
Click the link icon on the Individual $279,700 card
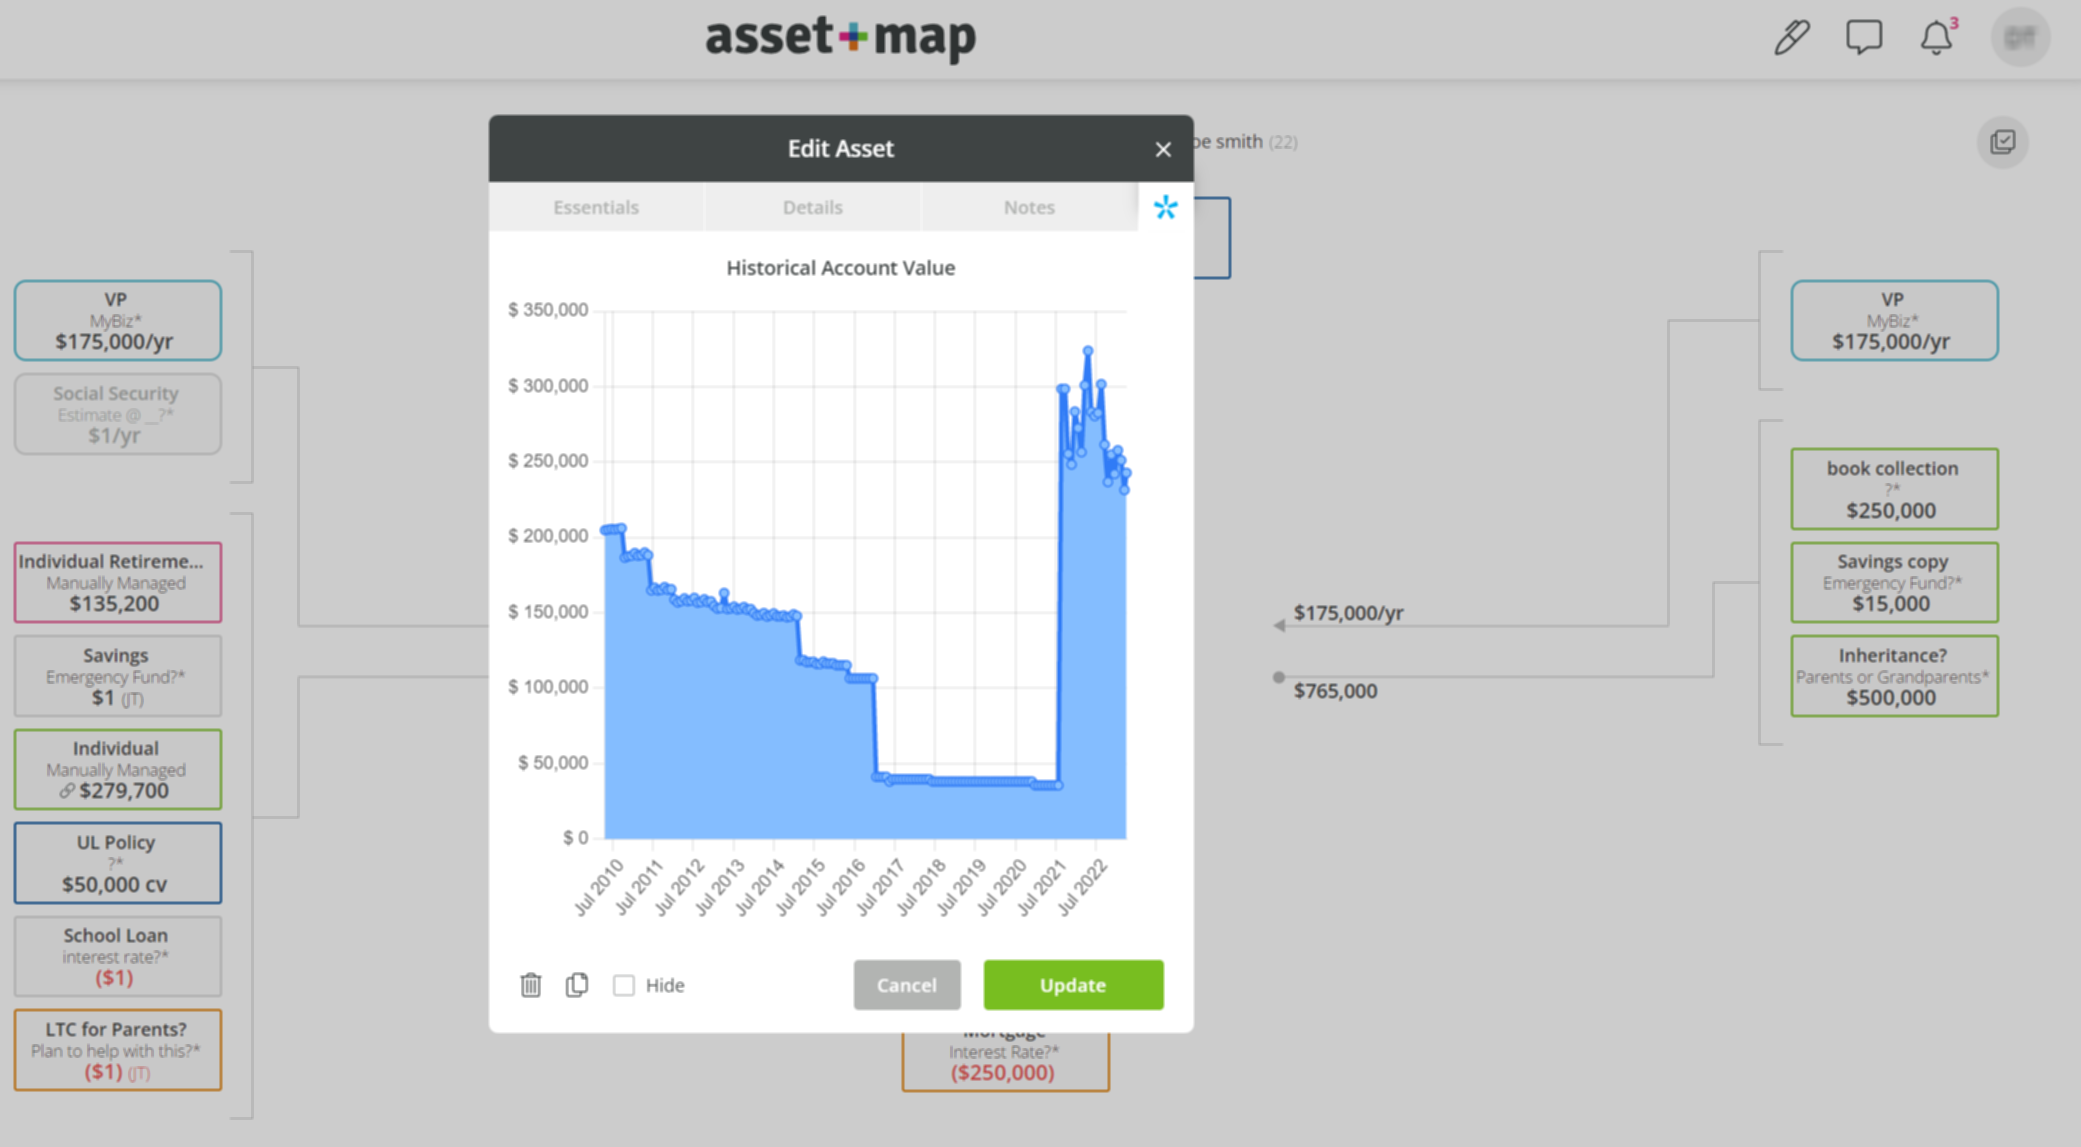(66, 790)
